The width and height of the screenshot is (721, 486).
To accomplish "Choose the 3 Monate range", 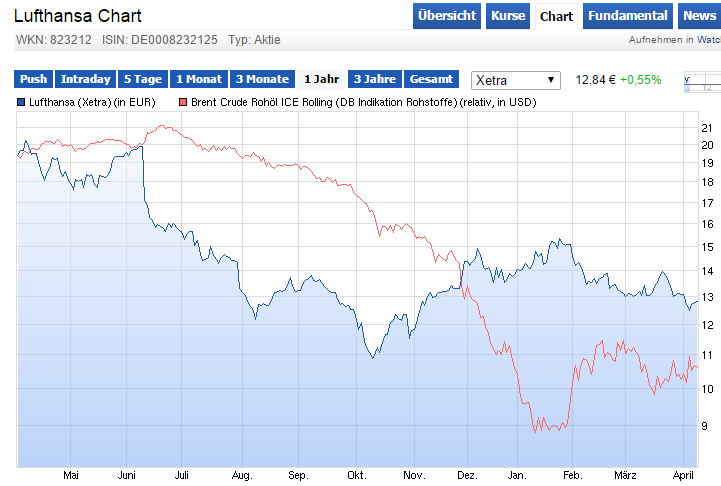I will 263,79.
